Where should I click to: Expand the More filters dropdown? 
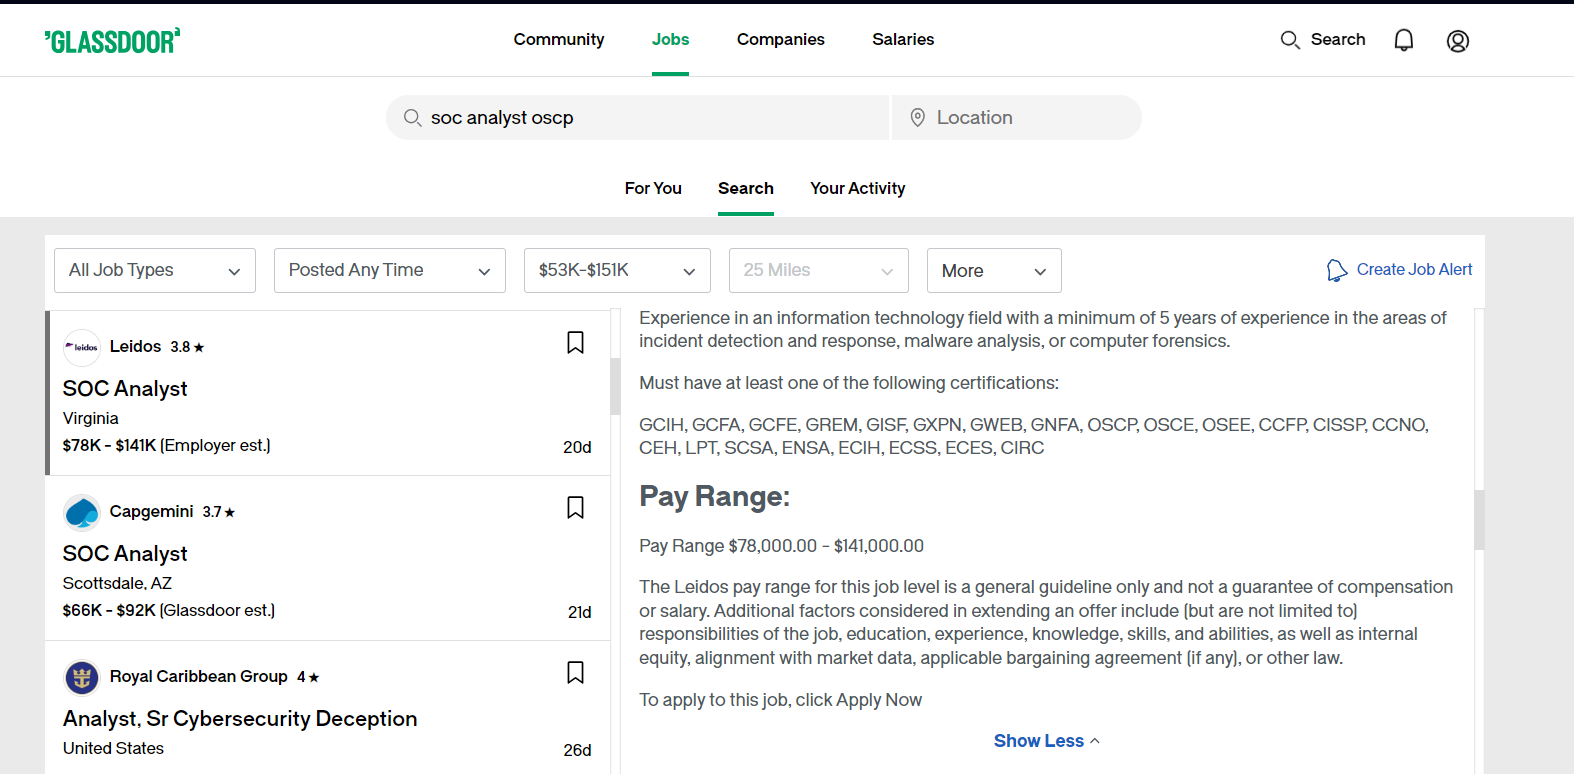pyautogui.click(x=994, y=270)
